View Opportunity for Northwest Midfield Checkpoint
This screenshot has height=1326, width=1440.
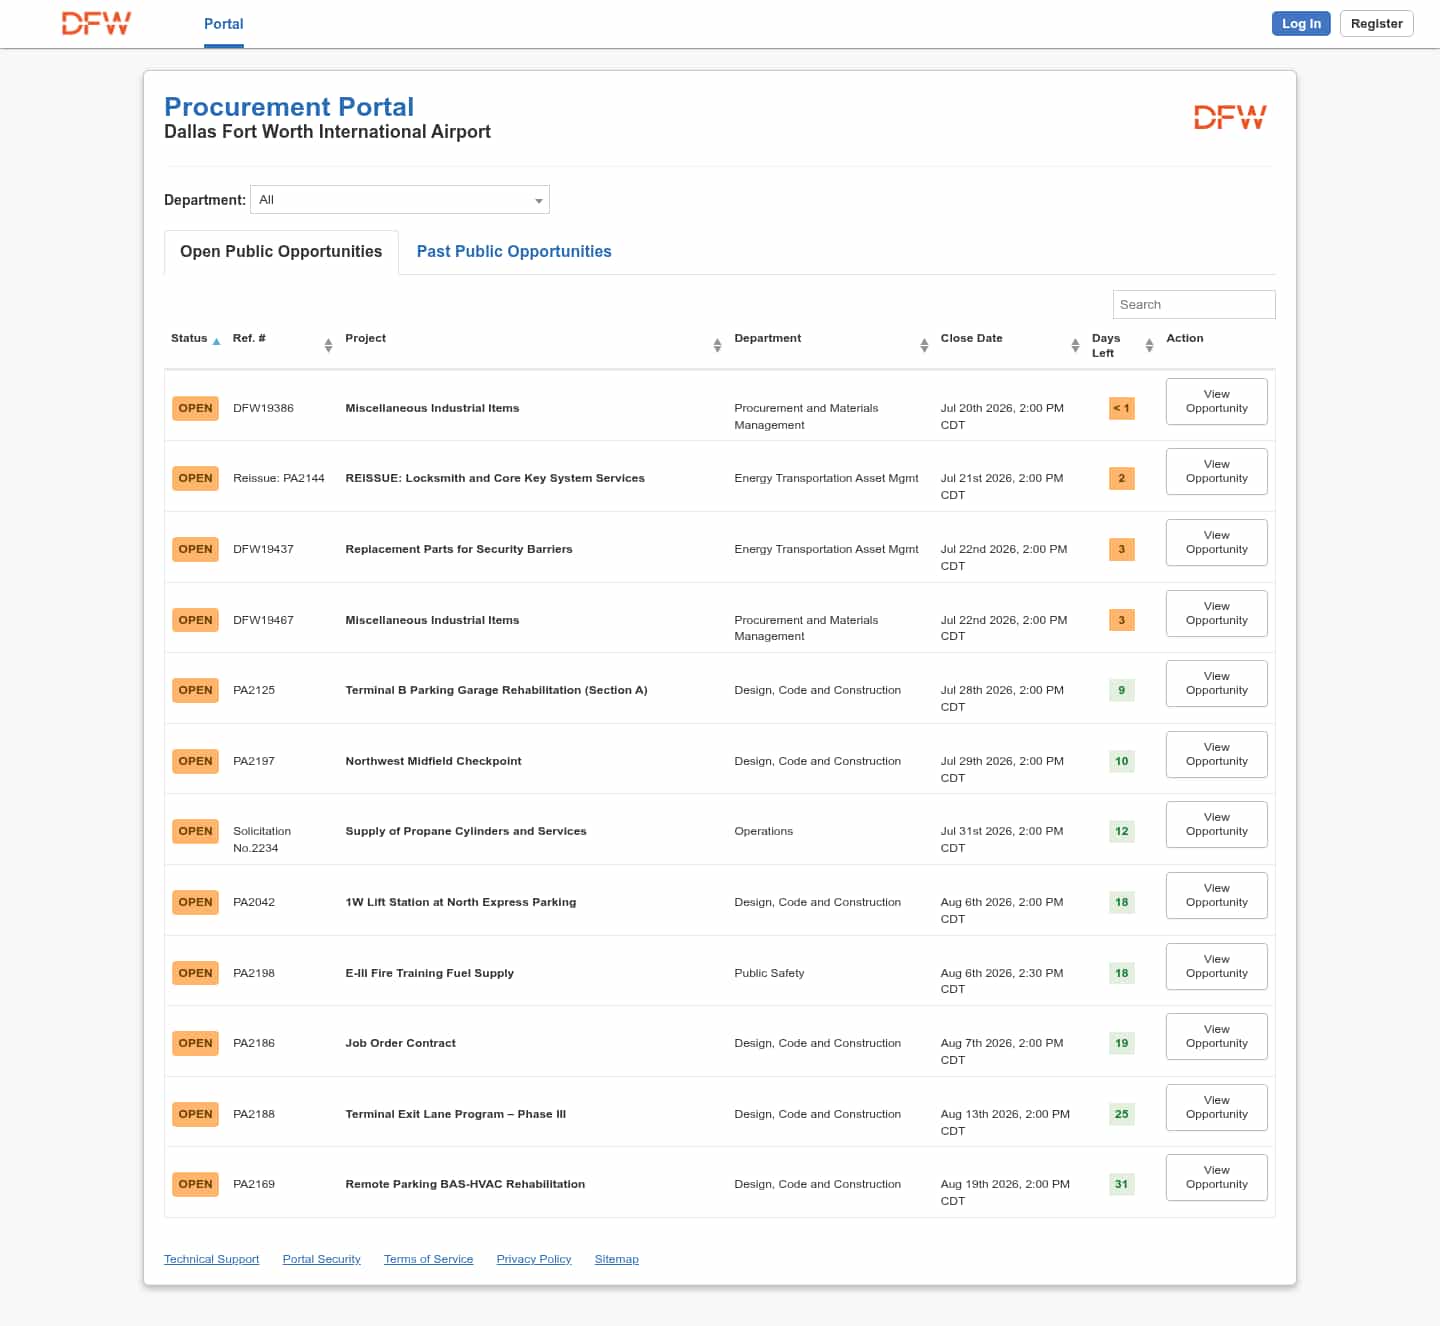1217,754
